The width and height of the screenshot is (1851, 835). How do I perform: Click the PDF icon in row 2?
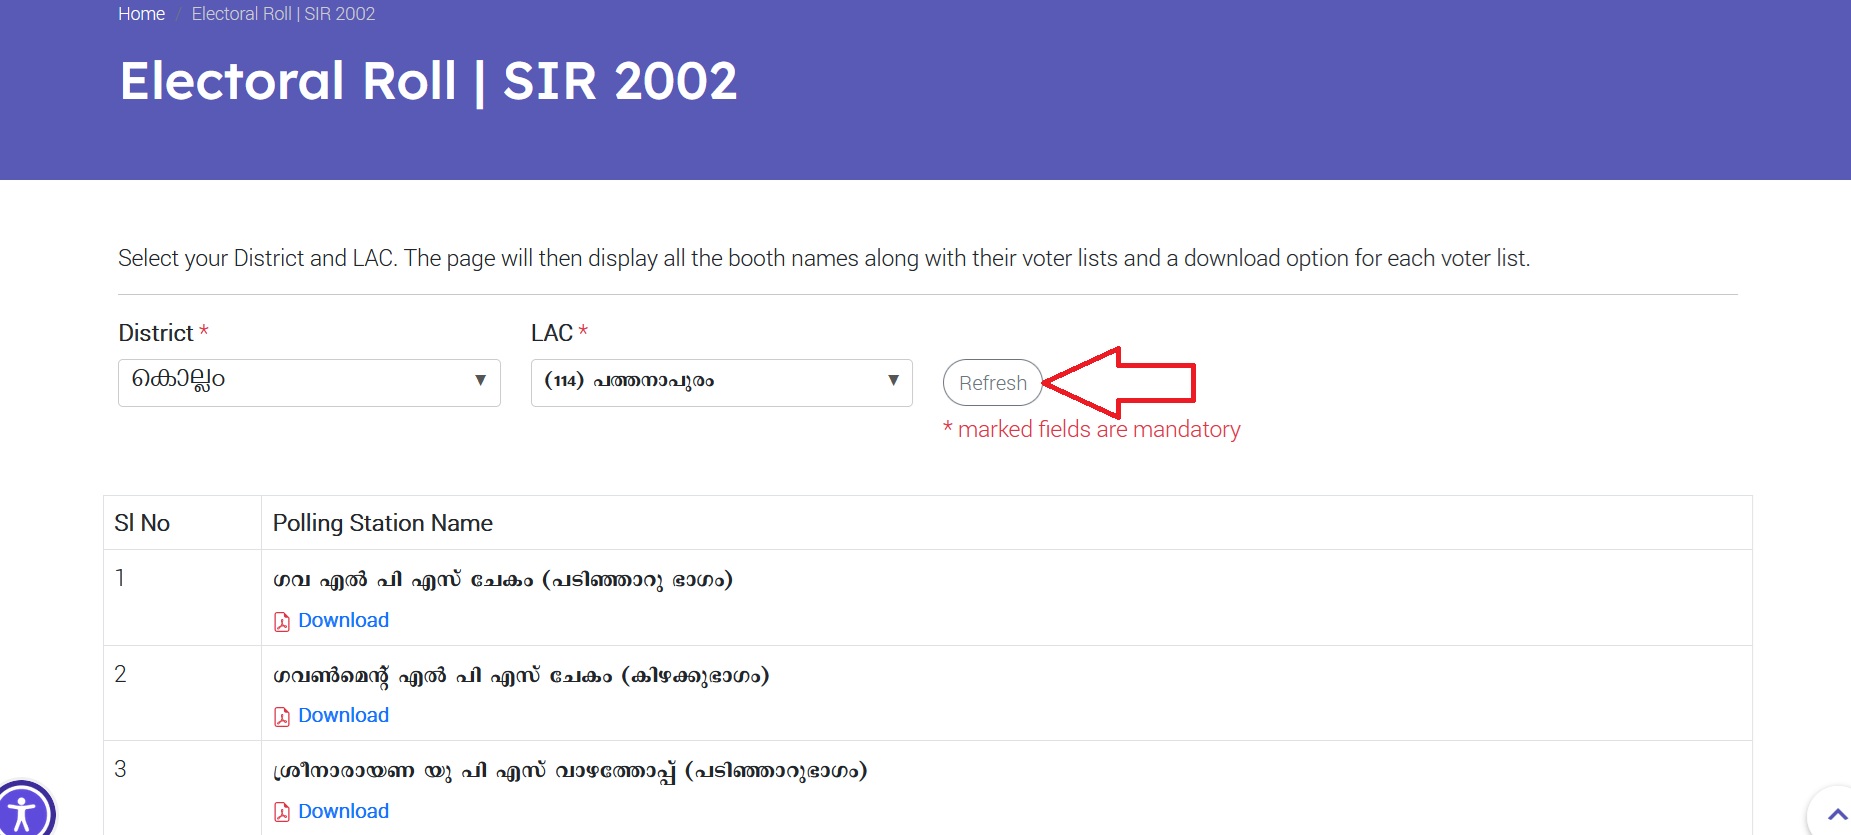click(x=282, y=717)
